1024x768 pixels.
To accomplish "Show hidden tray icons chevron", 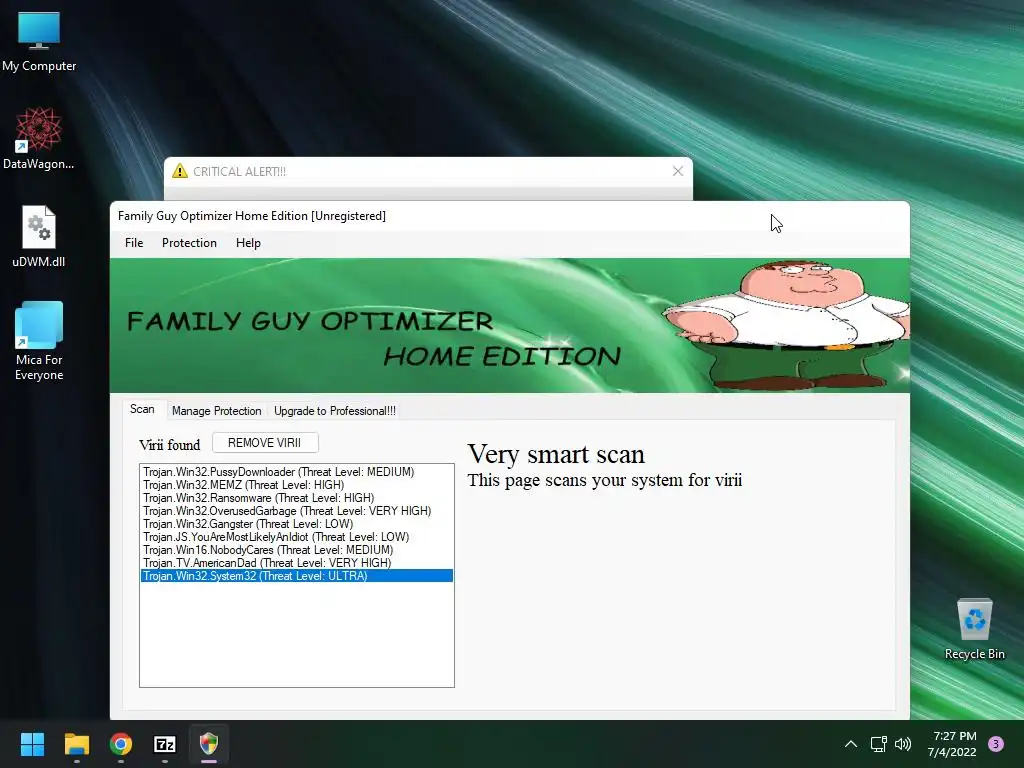I will click(x=850, y=744).
